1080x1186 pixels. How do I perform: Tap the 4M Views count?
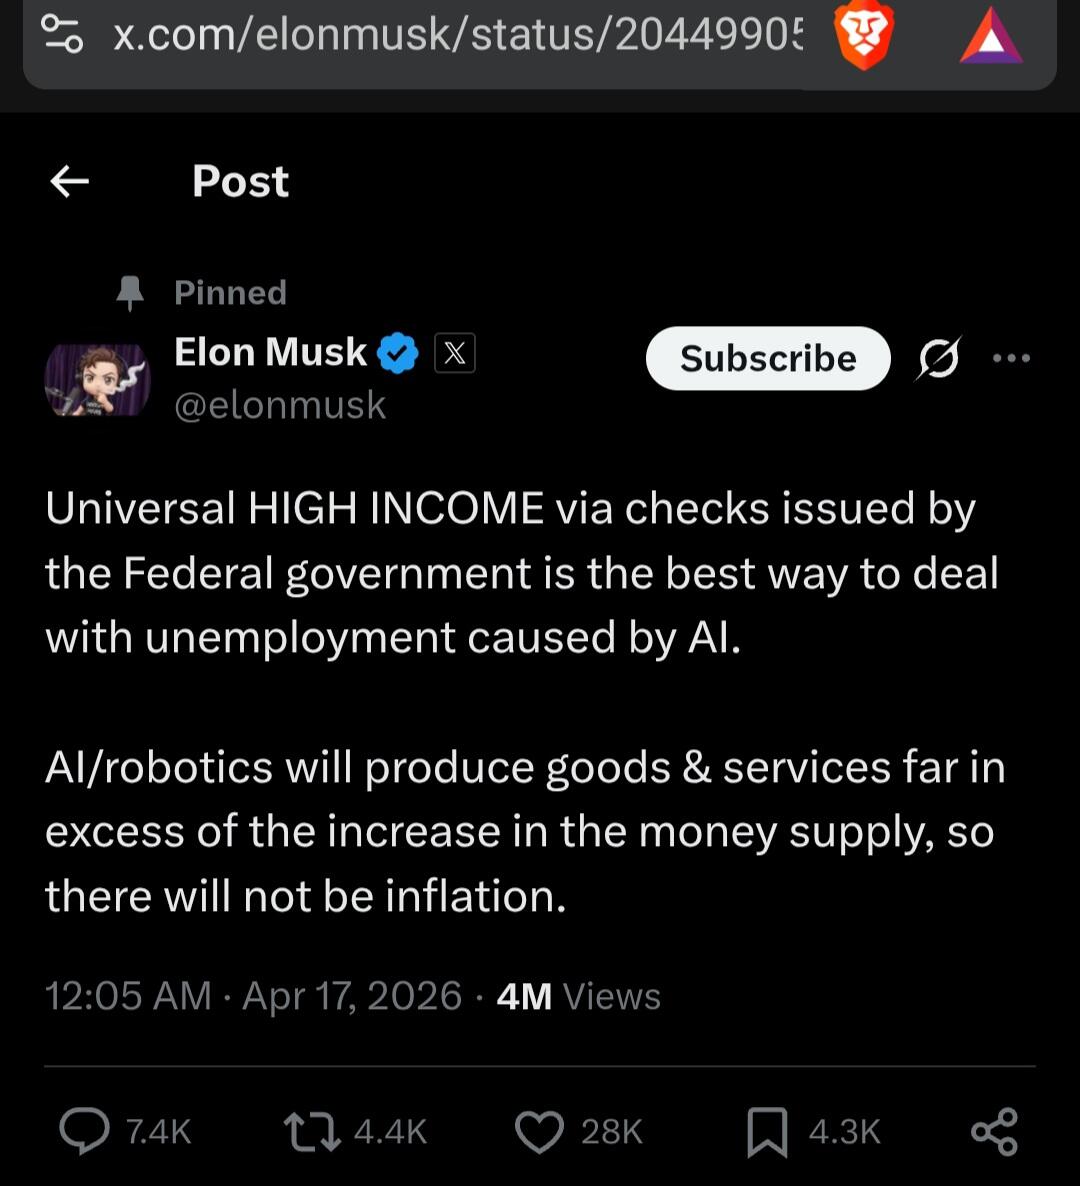(x=578, y=996)
